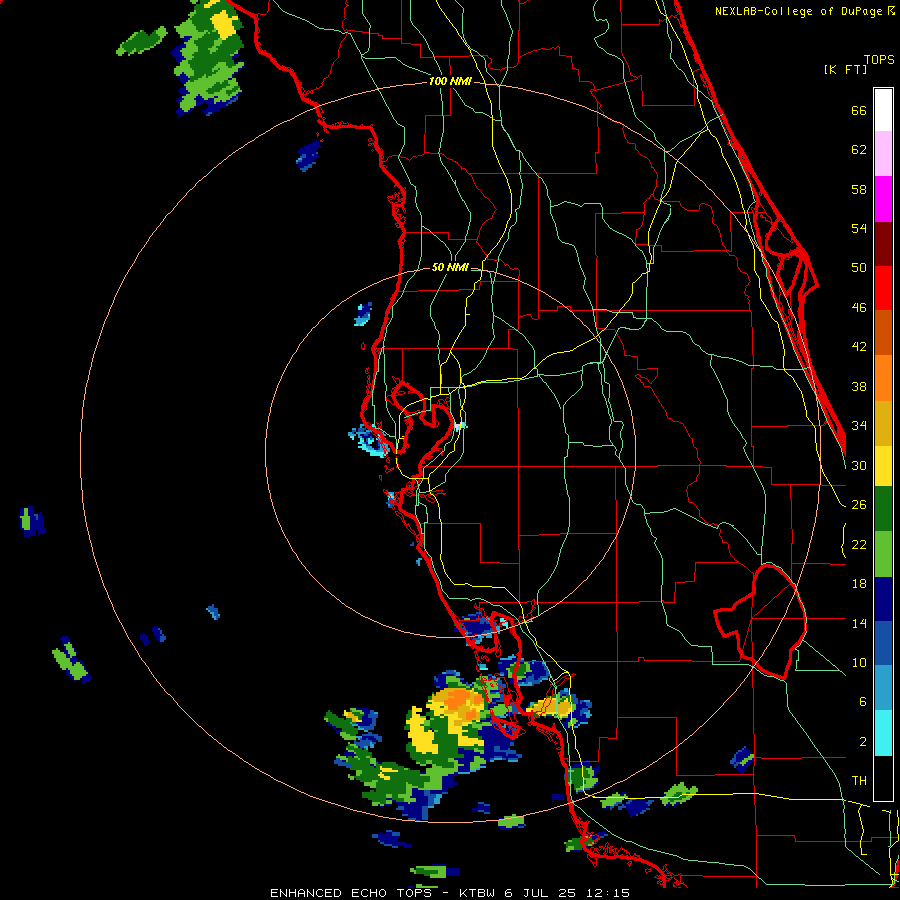
Task: Pick the cyan legend swatch
Action: 883,733
